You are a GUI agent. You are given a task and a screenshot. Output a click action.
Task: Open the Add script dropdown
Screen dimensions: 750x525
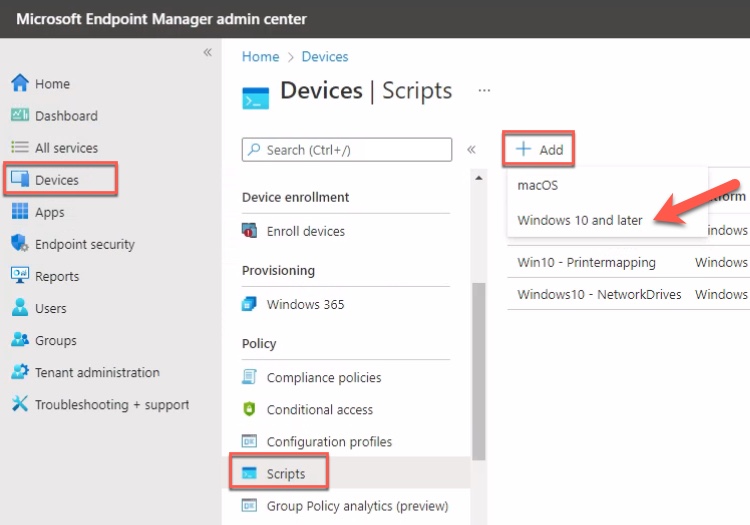tap(539, 149)
